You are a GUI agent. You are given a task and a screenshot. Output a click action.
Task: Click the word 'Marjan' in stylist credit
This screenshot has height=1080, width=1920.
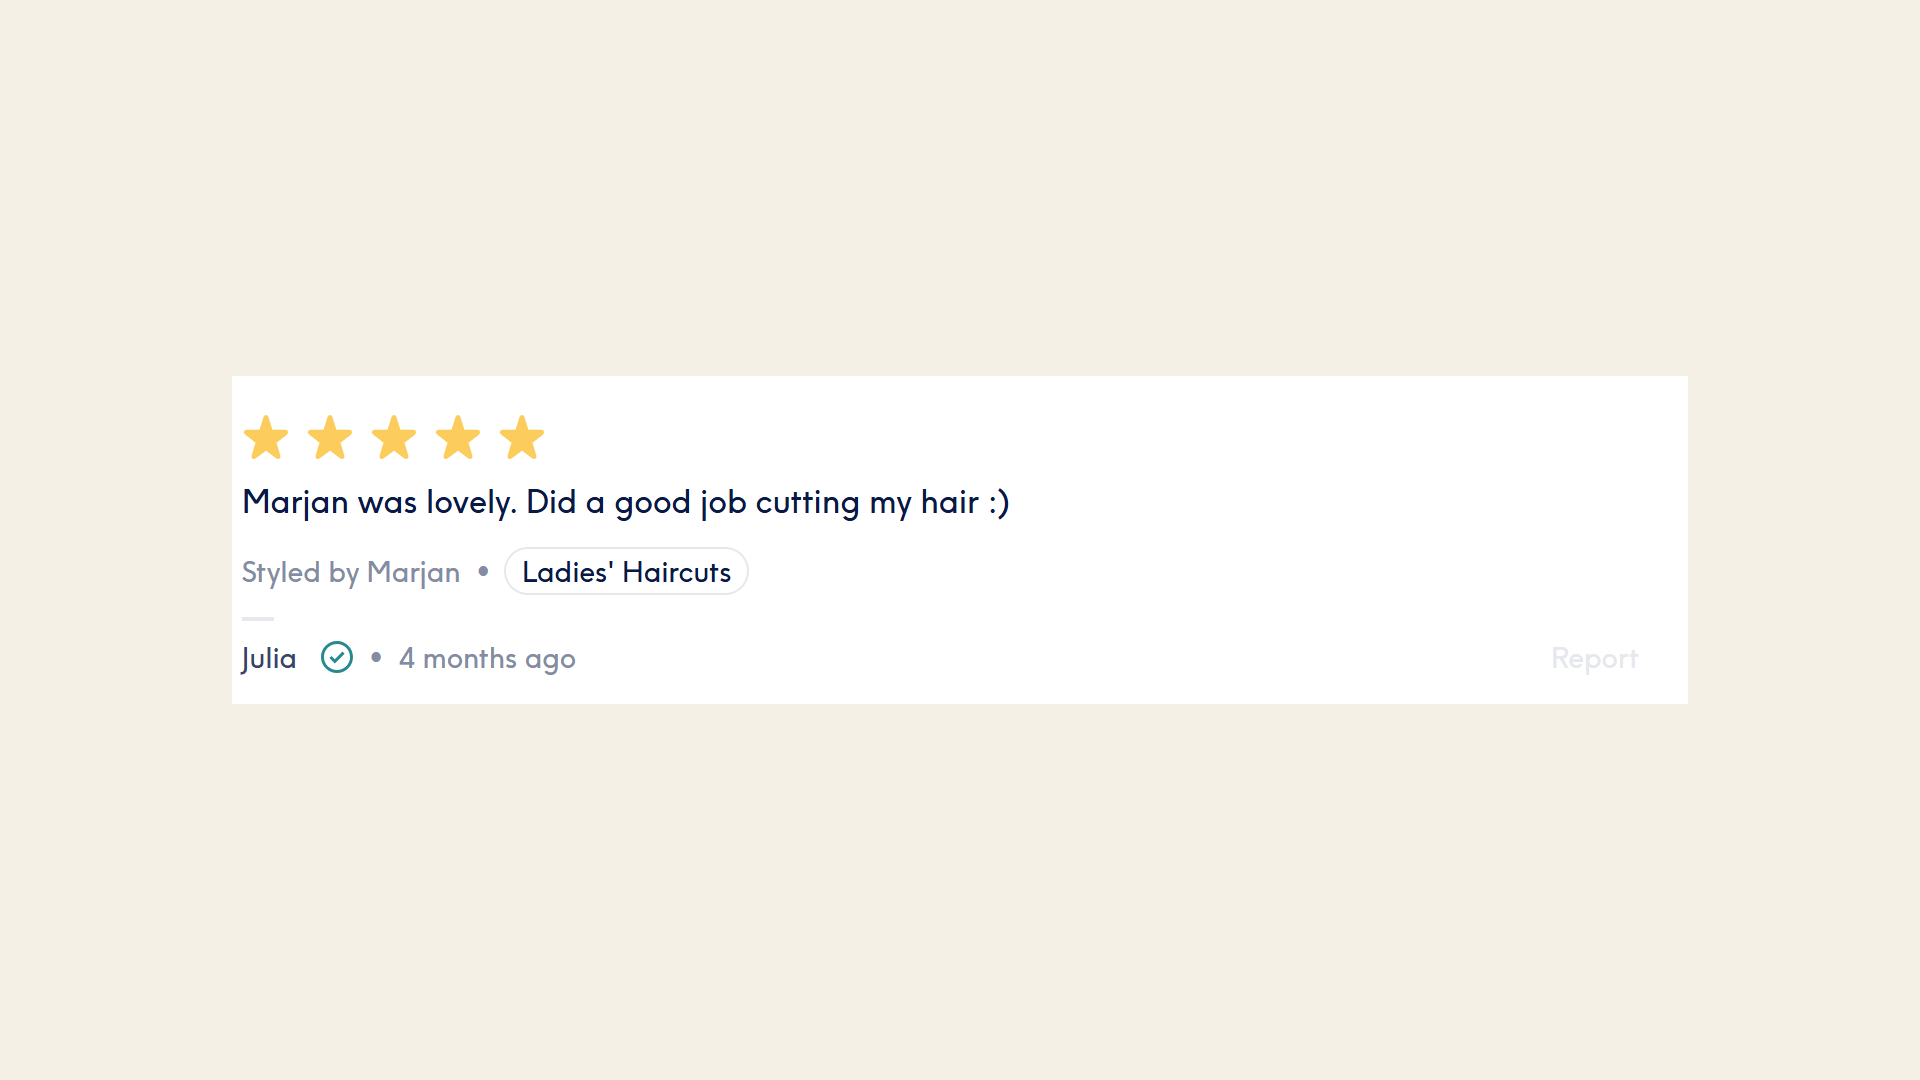click(413, 572)
